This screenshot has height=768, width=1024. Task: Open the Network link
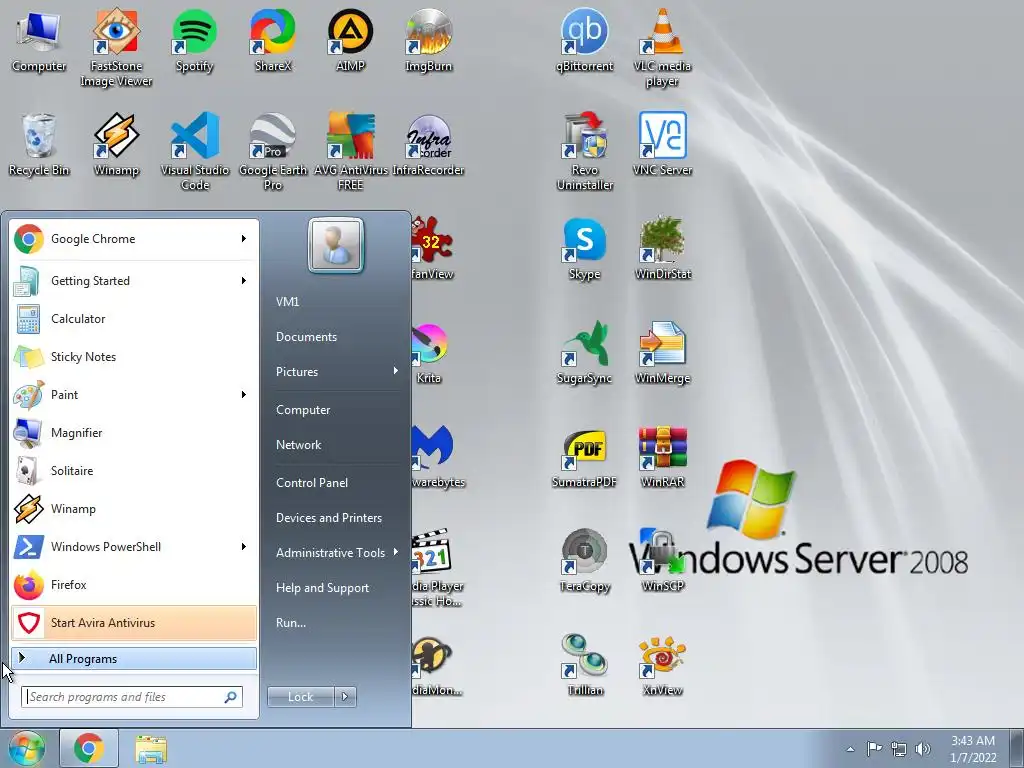coord(298,445)
